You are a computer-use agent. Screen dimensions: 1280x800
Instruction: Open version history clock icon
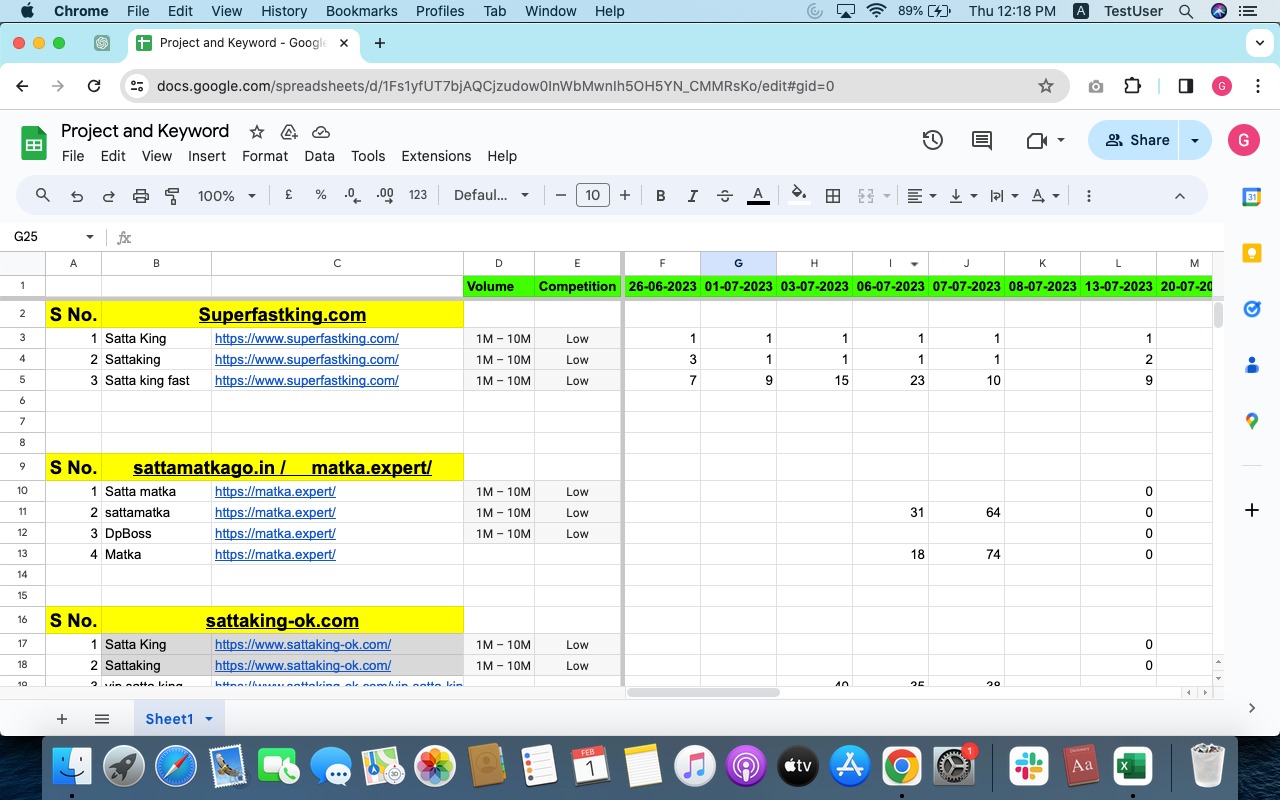click(932, 141)
